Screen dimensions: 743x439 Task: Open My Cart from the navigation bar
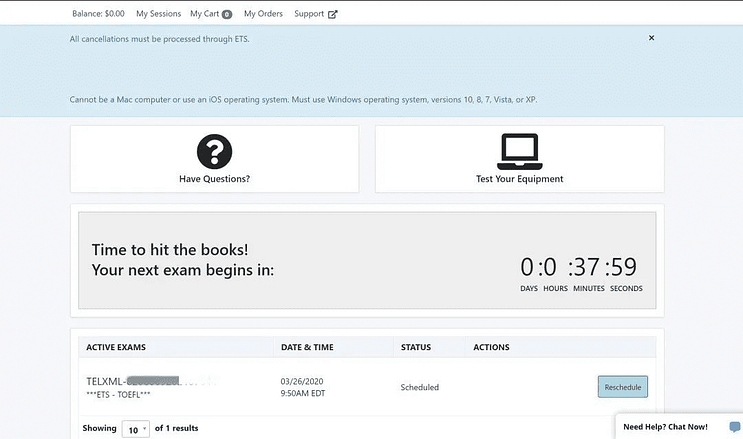[x=203, y=14]
